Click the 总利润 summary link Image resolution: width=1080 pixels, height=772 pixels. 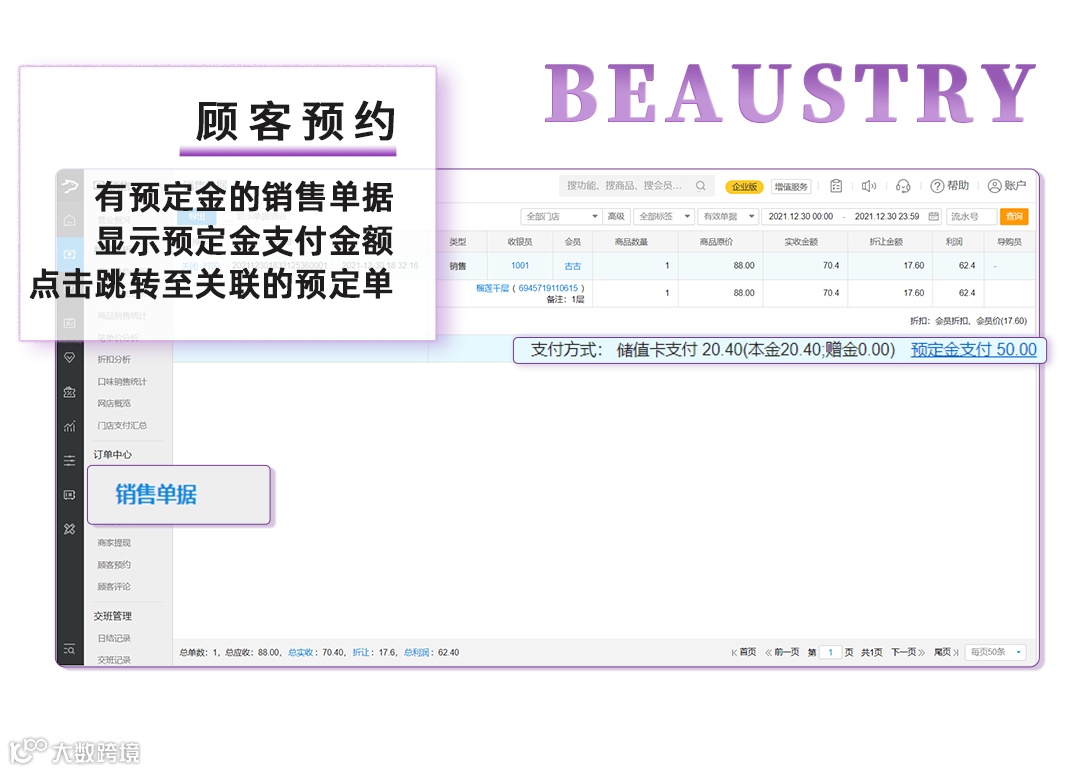pyautogui.click(x=417, y=652)
